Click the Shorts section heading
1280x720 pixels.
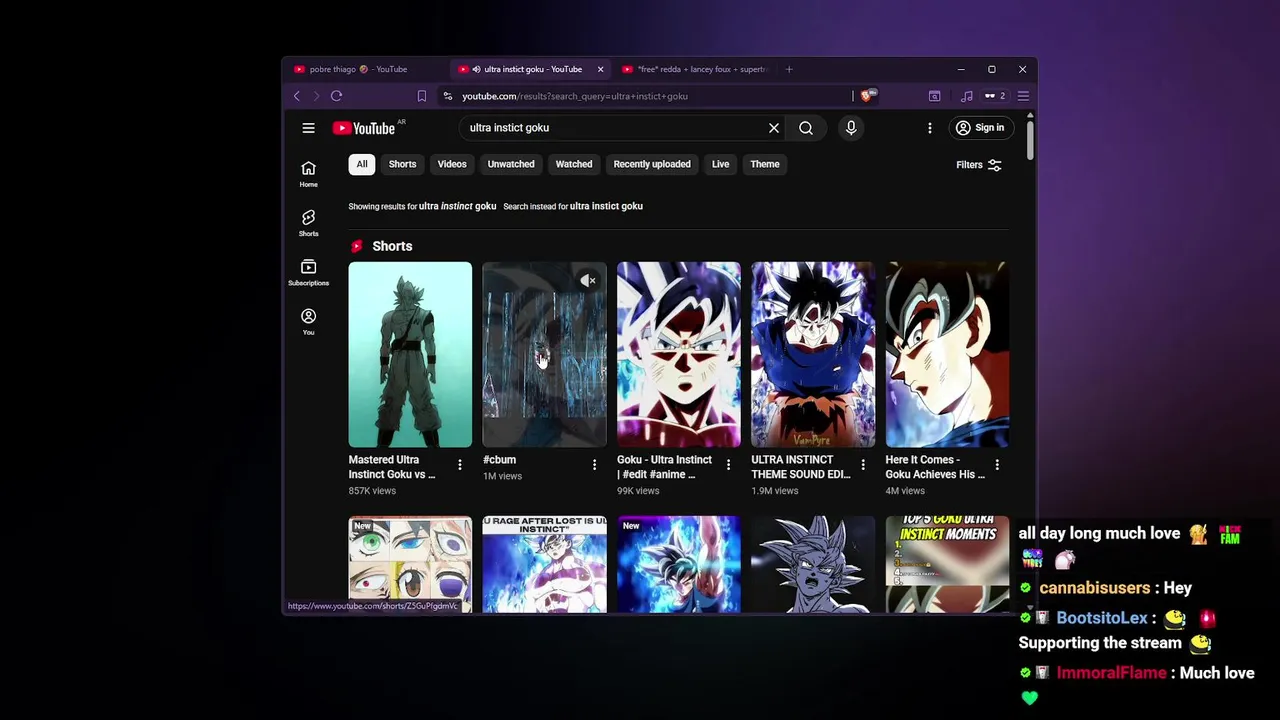click(392, 246)
